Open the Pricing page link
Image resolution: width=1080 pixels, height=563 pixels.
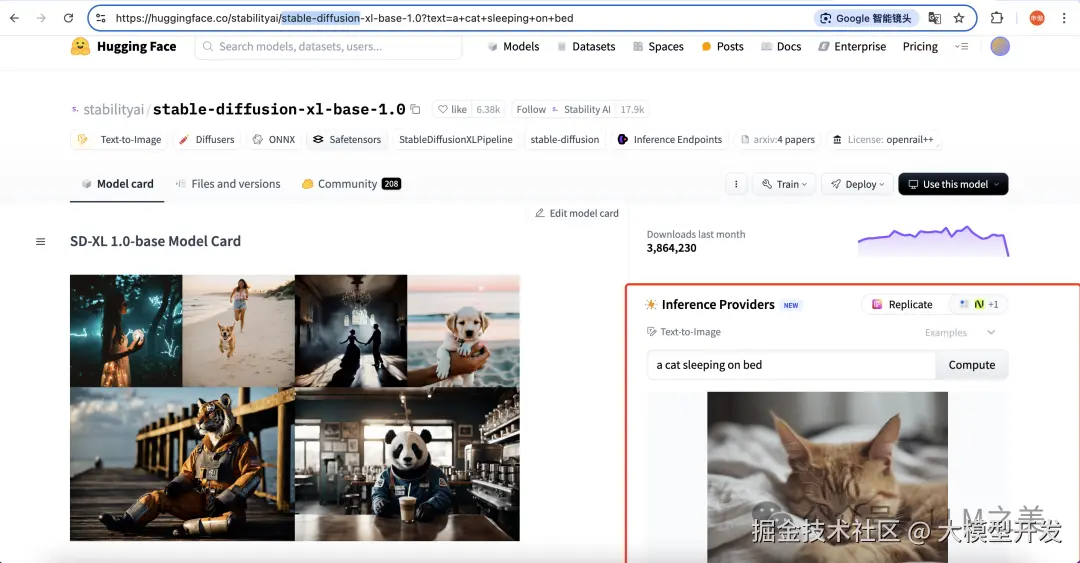[920, 46]
